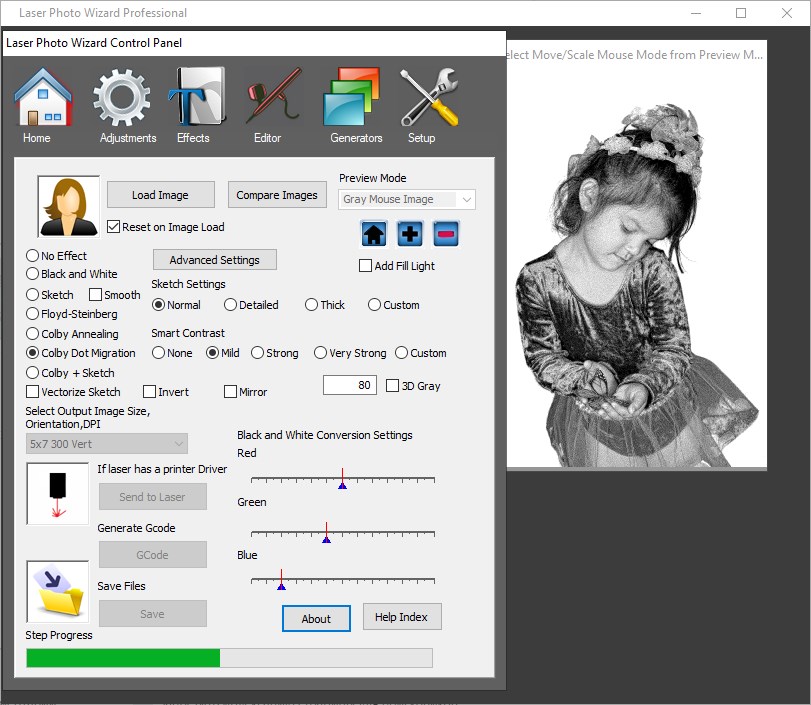Open the Adjustments gear panel
811x705 pixels.
coord(126,100)
